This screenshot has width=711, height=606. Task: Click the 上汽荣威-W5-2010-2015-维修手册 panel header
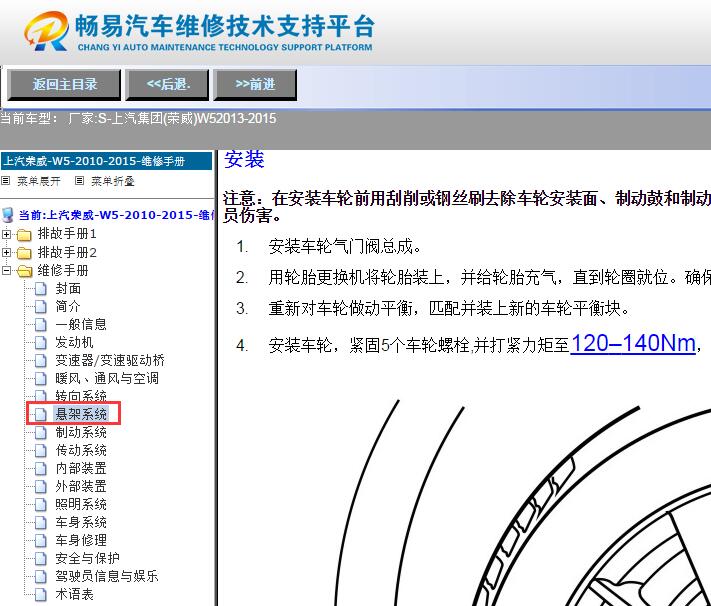point(107,161)
